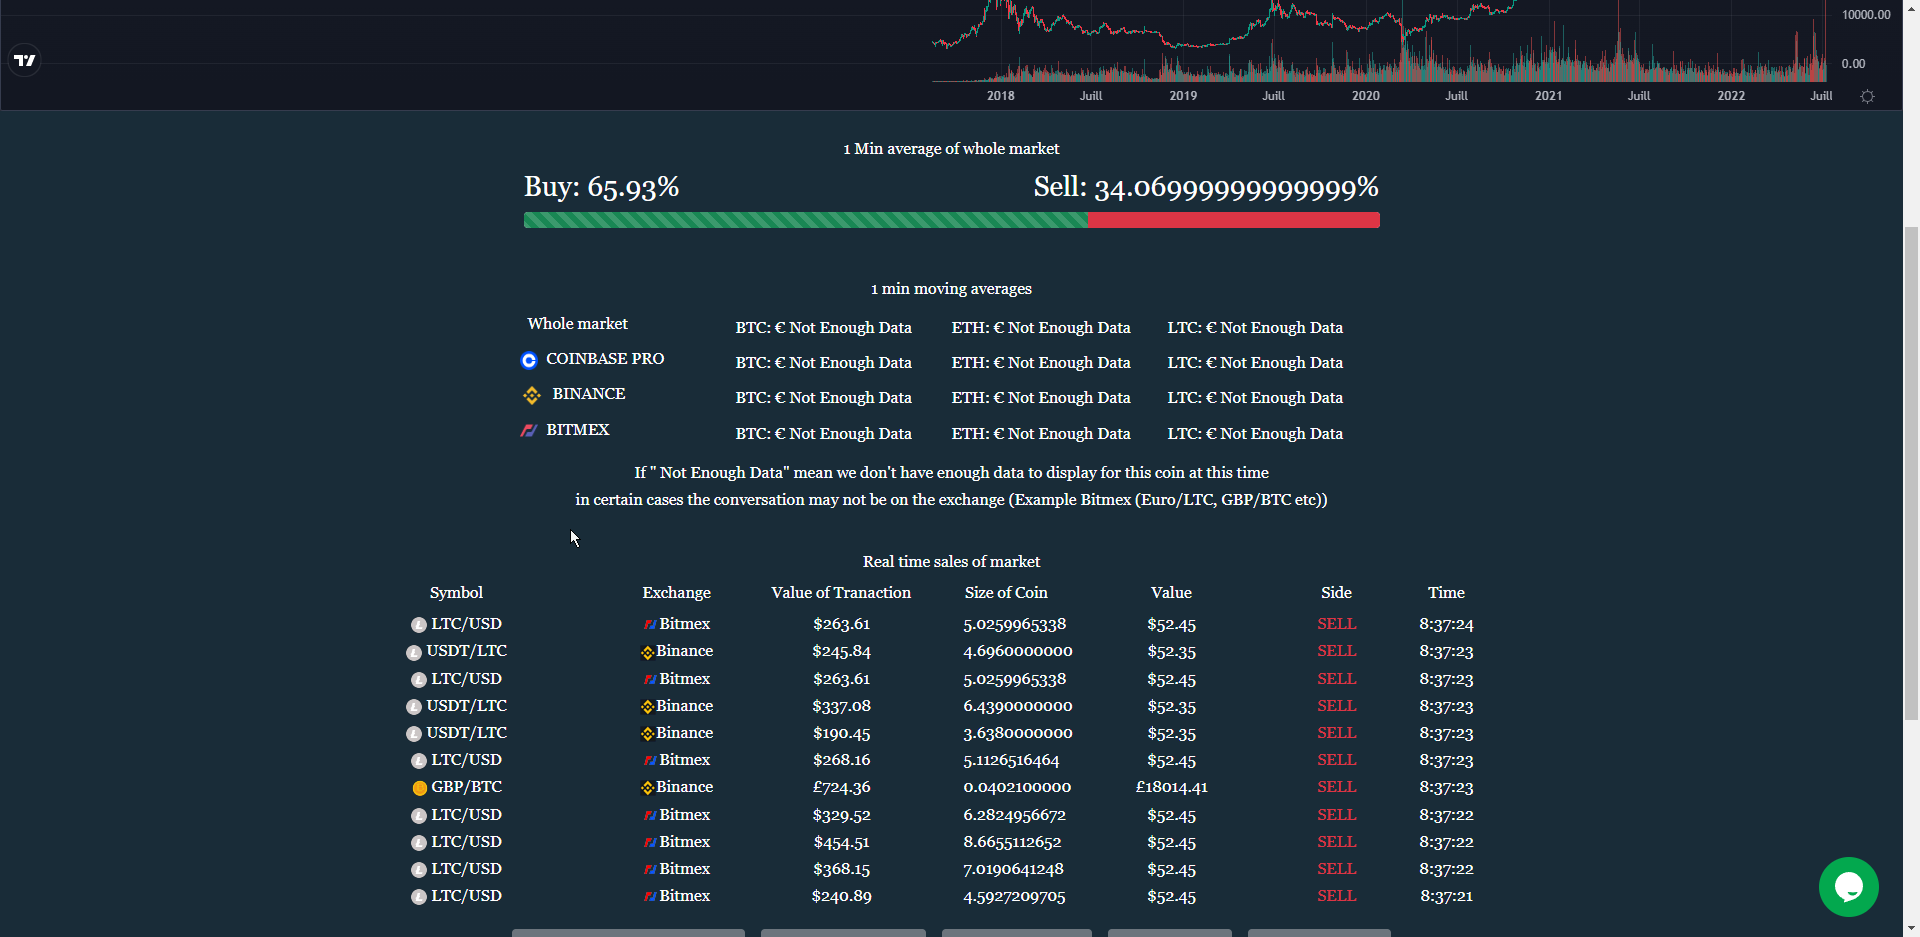
Task: Click the '1 min moving averages' heading
Action: point(951,289)
